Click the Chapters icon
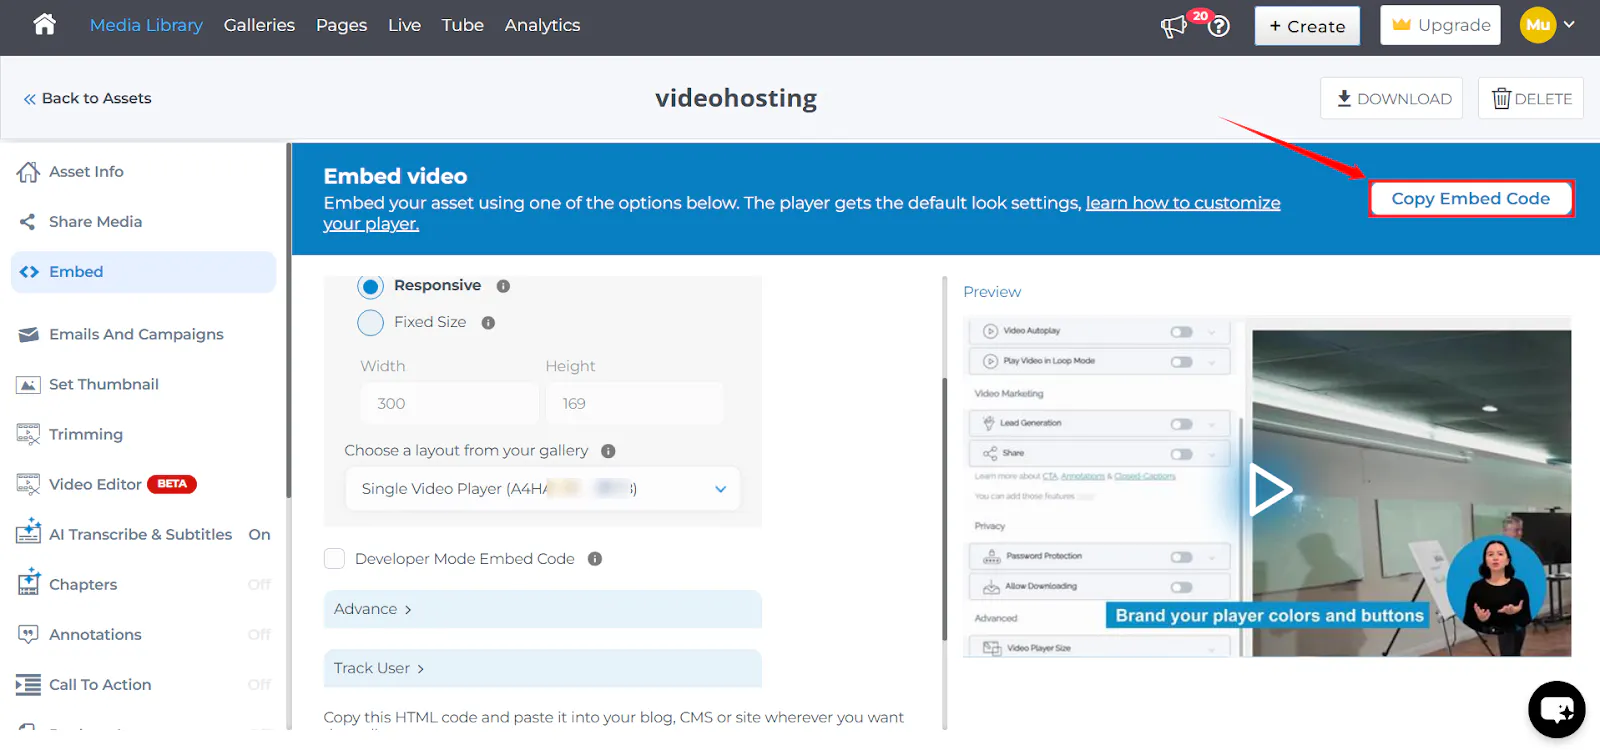This screenshot has width=1600, height=750. tap(28, 582)
